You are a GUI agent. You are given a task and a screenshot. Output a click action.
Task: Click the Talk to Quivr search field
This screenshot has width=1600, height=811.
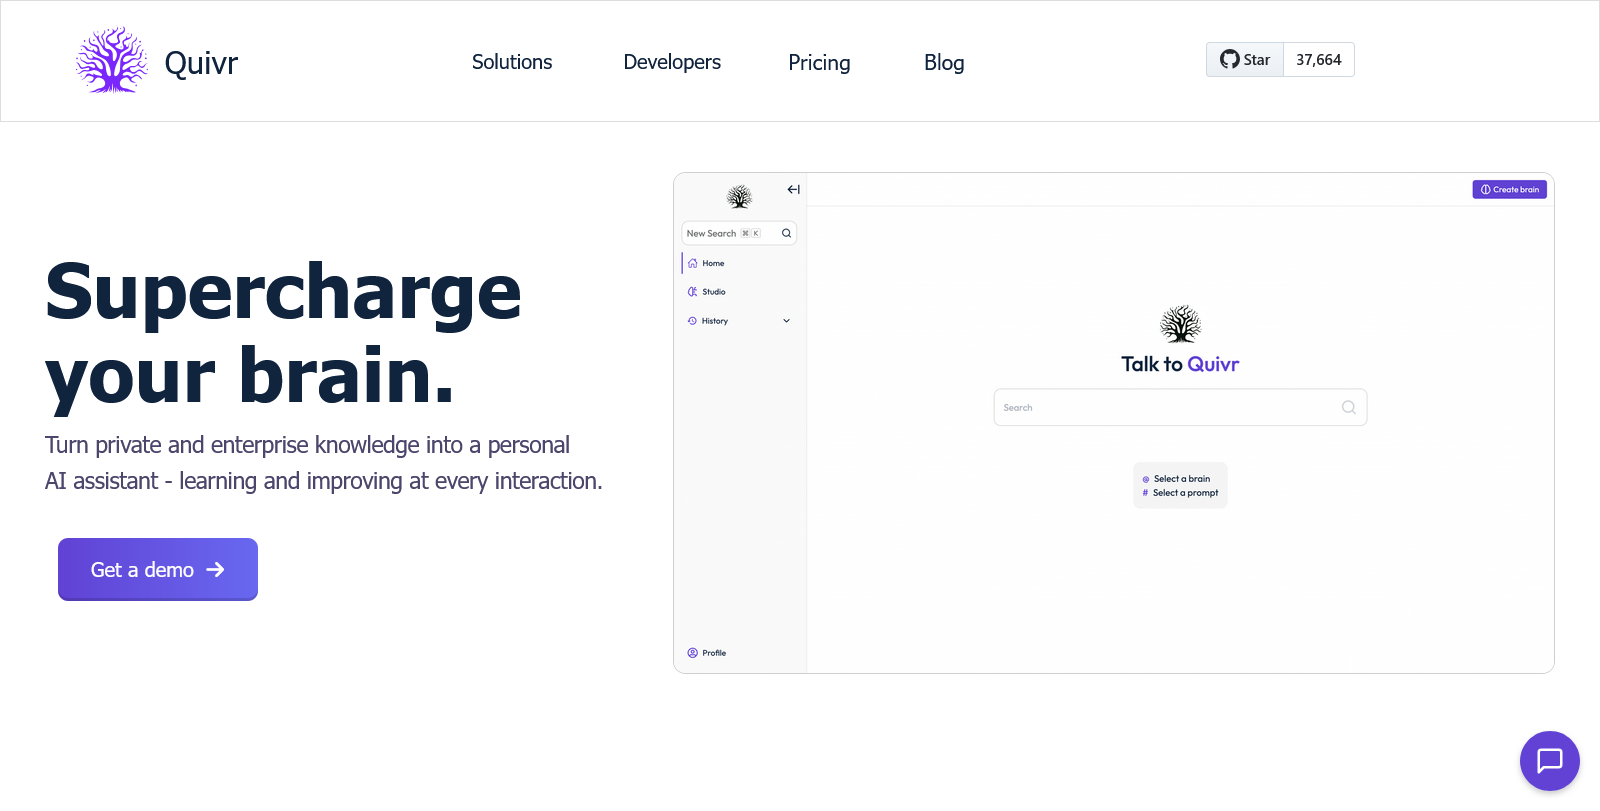[x=1180, y=407]
